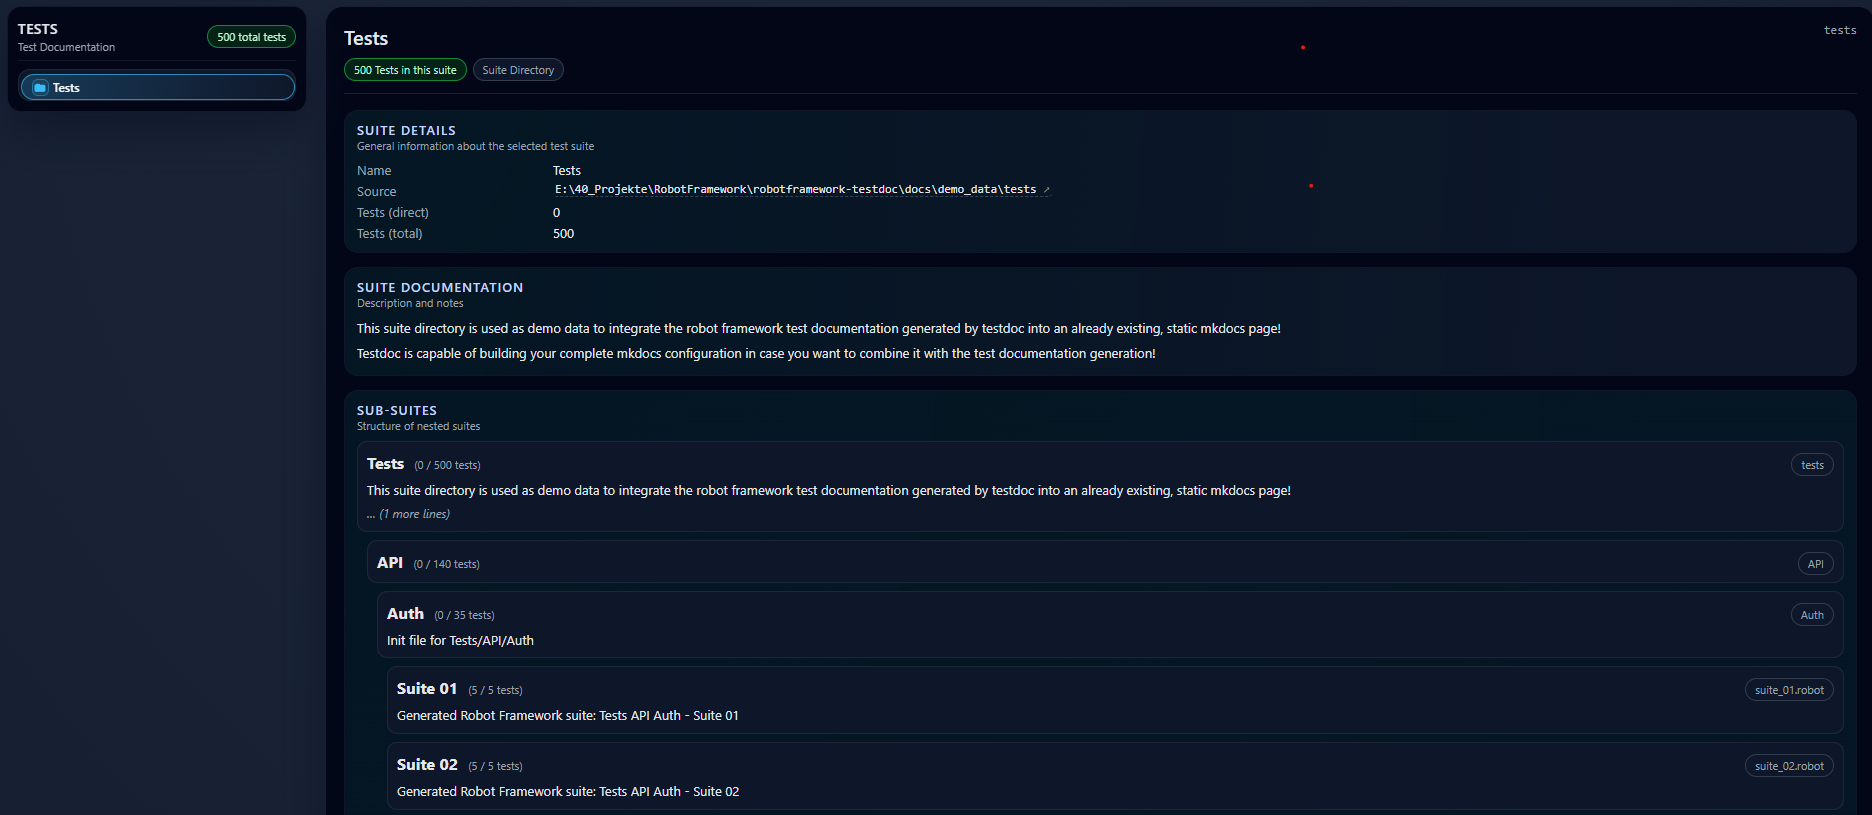Click the external-link arrow after the source path

(x=1046, y=190)
